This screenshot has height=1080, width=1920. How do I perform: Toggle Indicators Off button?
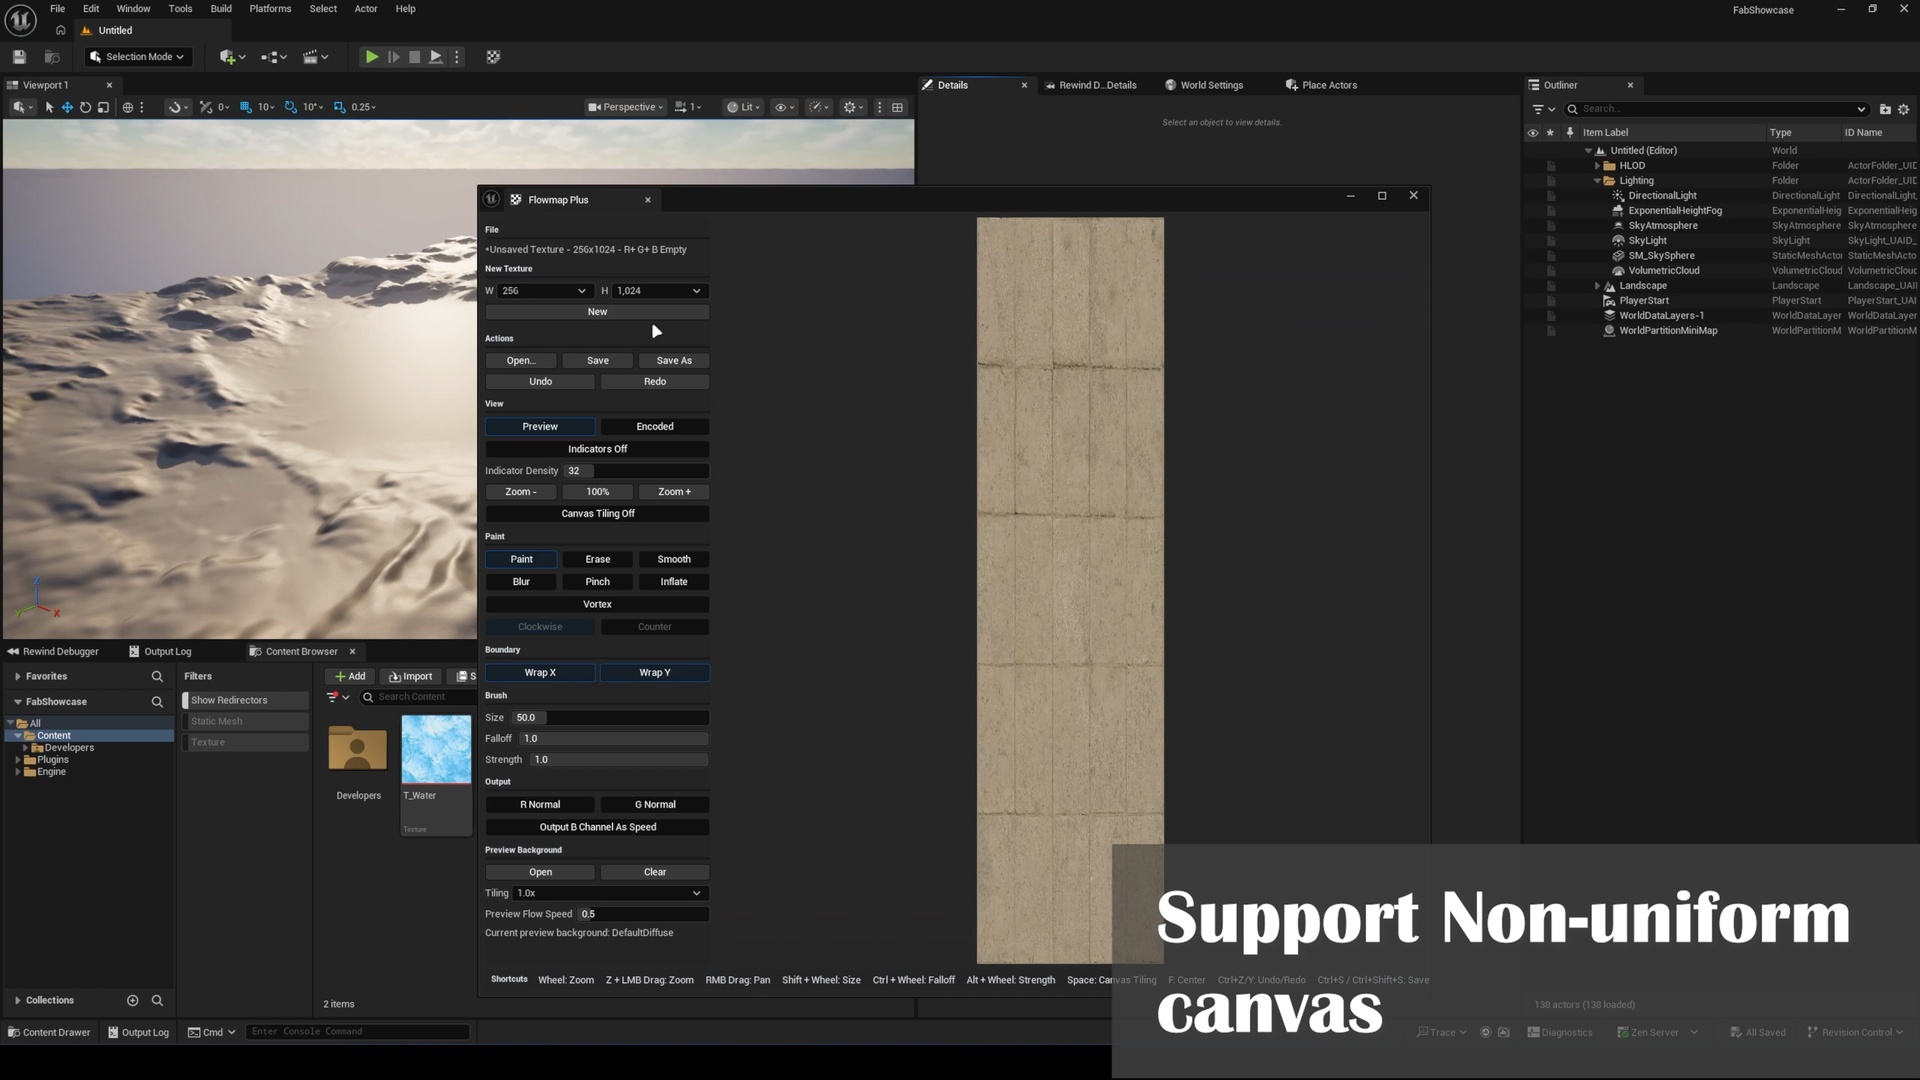click(x=597, y=449)
